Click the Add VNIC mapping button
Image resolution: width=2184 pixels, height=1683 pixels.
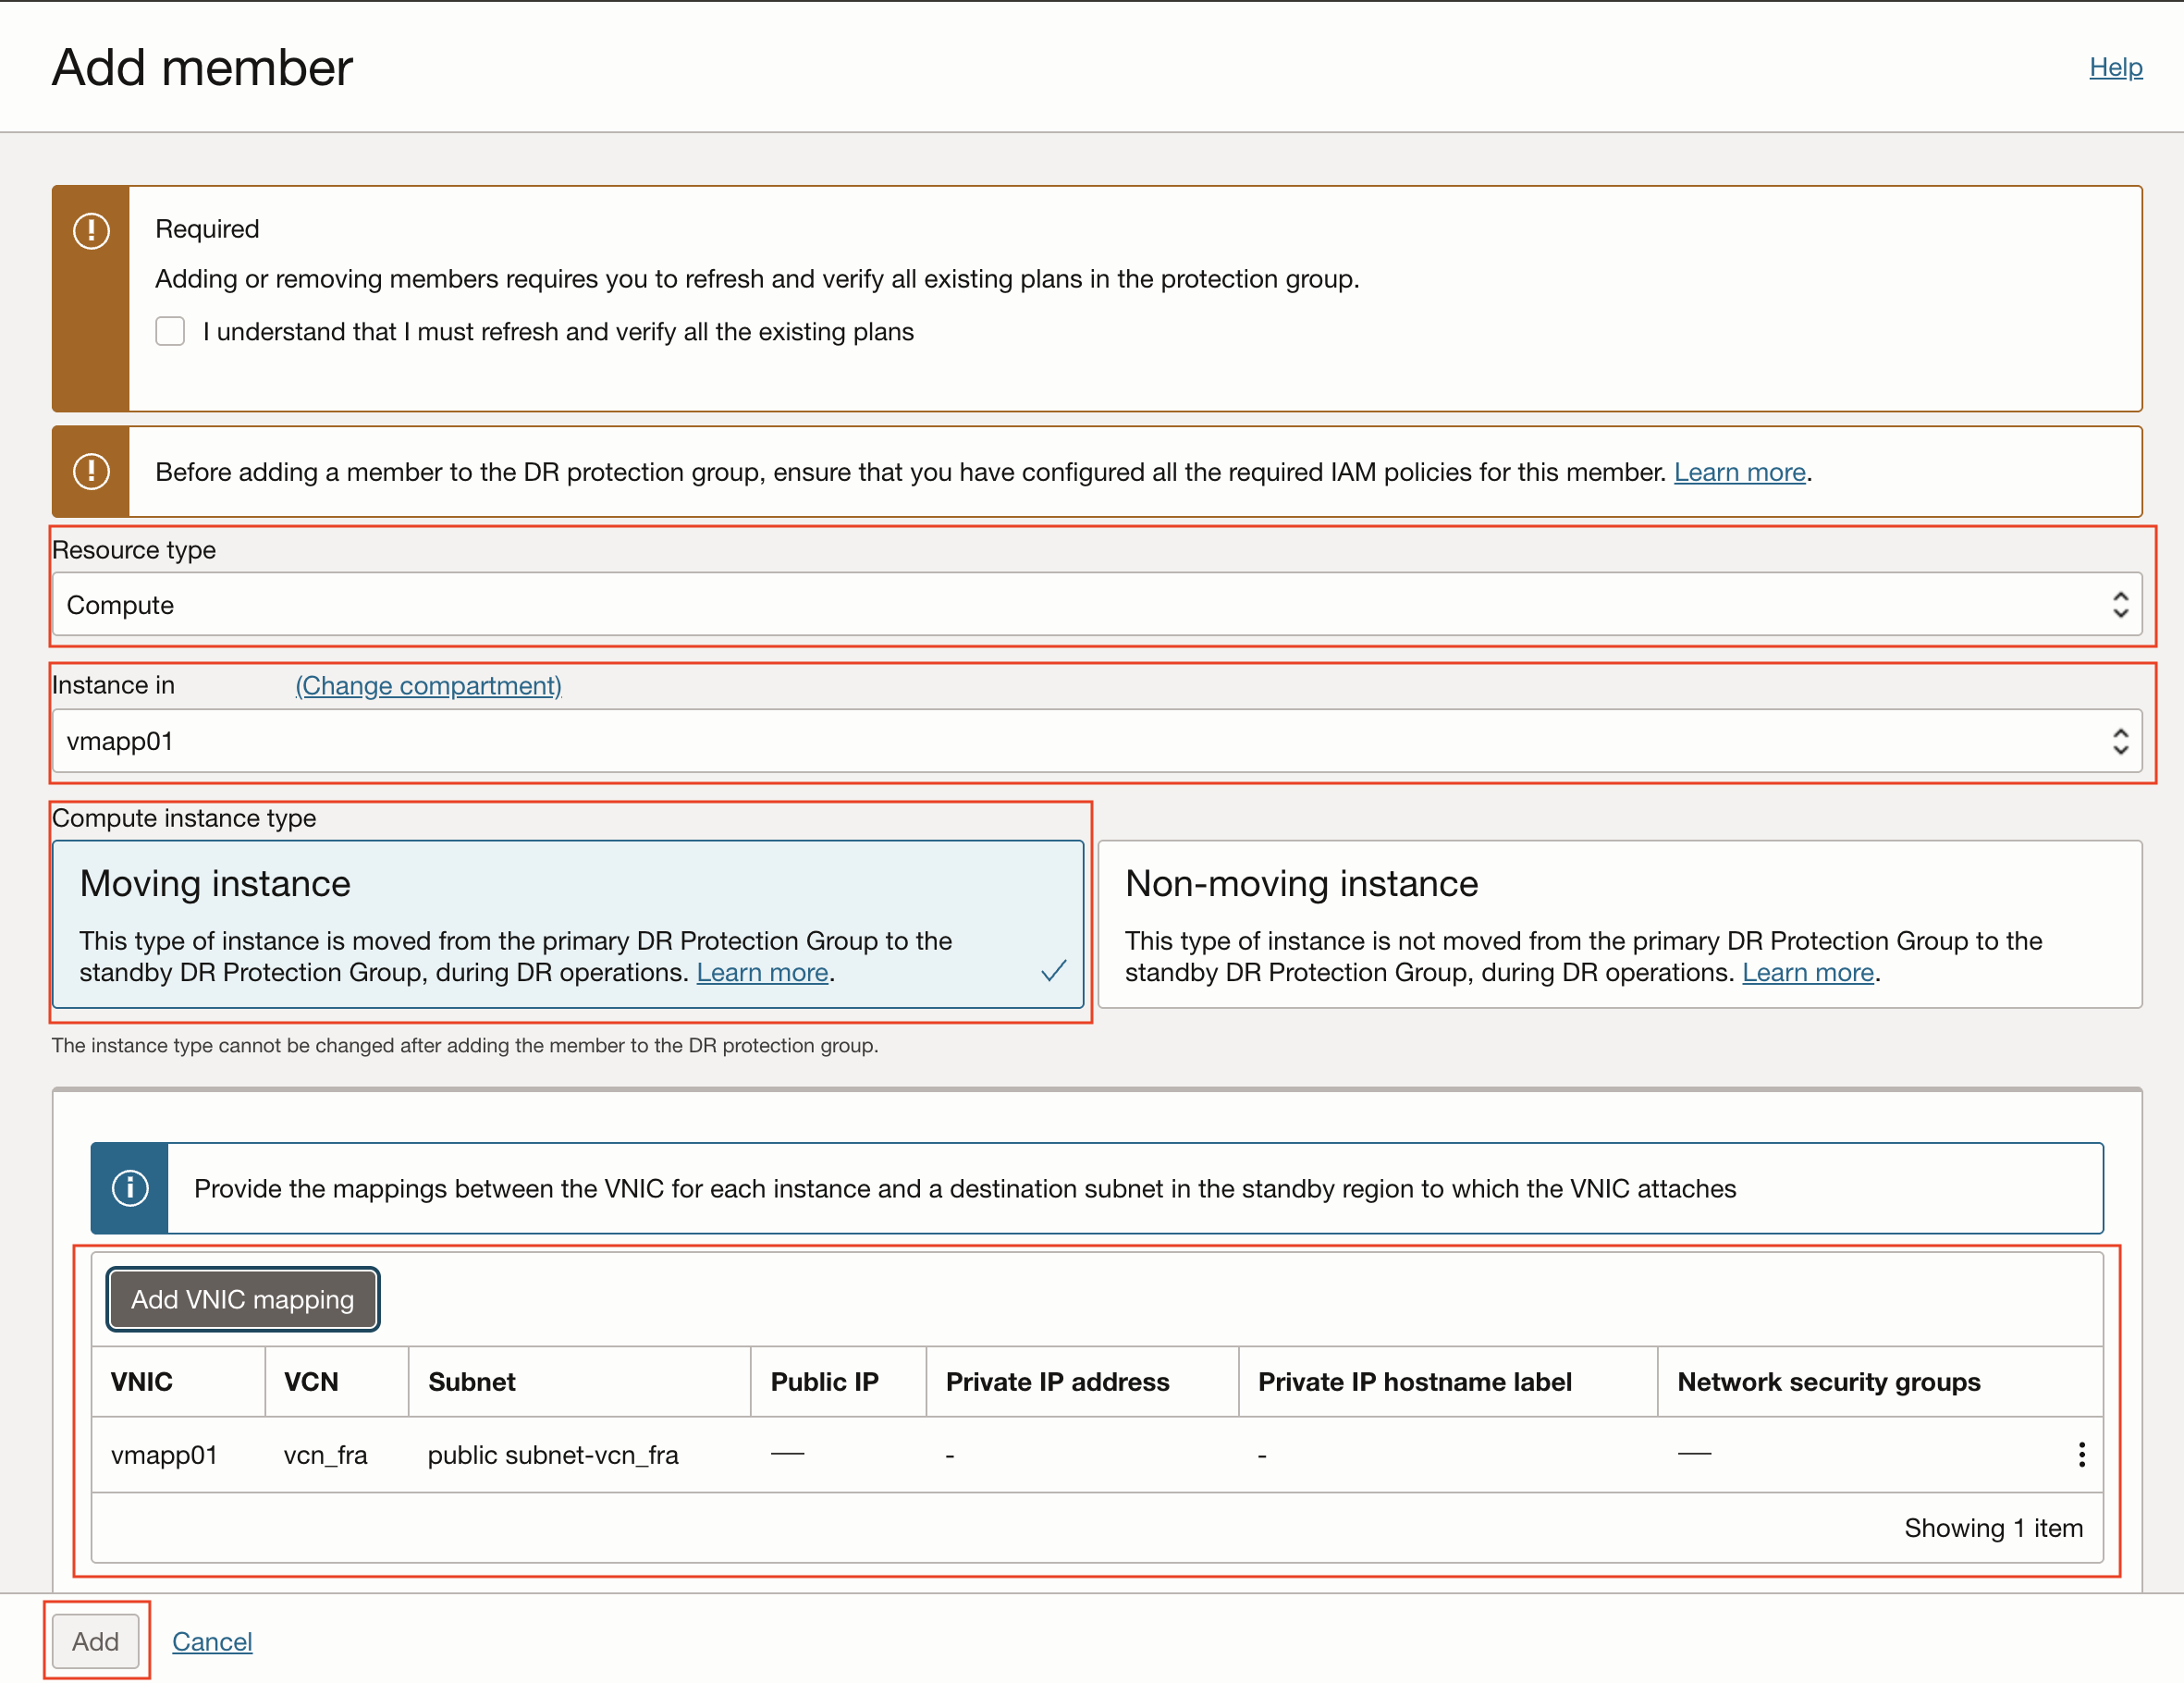pyautogui.click(x=242, y=1299)
